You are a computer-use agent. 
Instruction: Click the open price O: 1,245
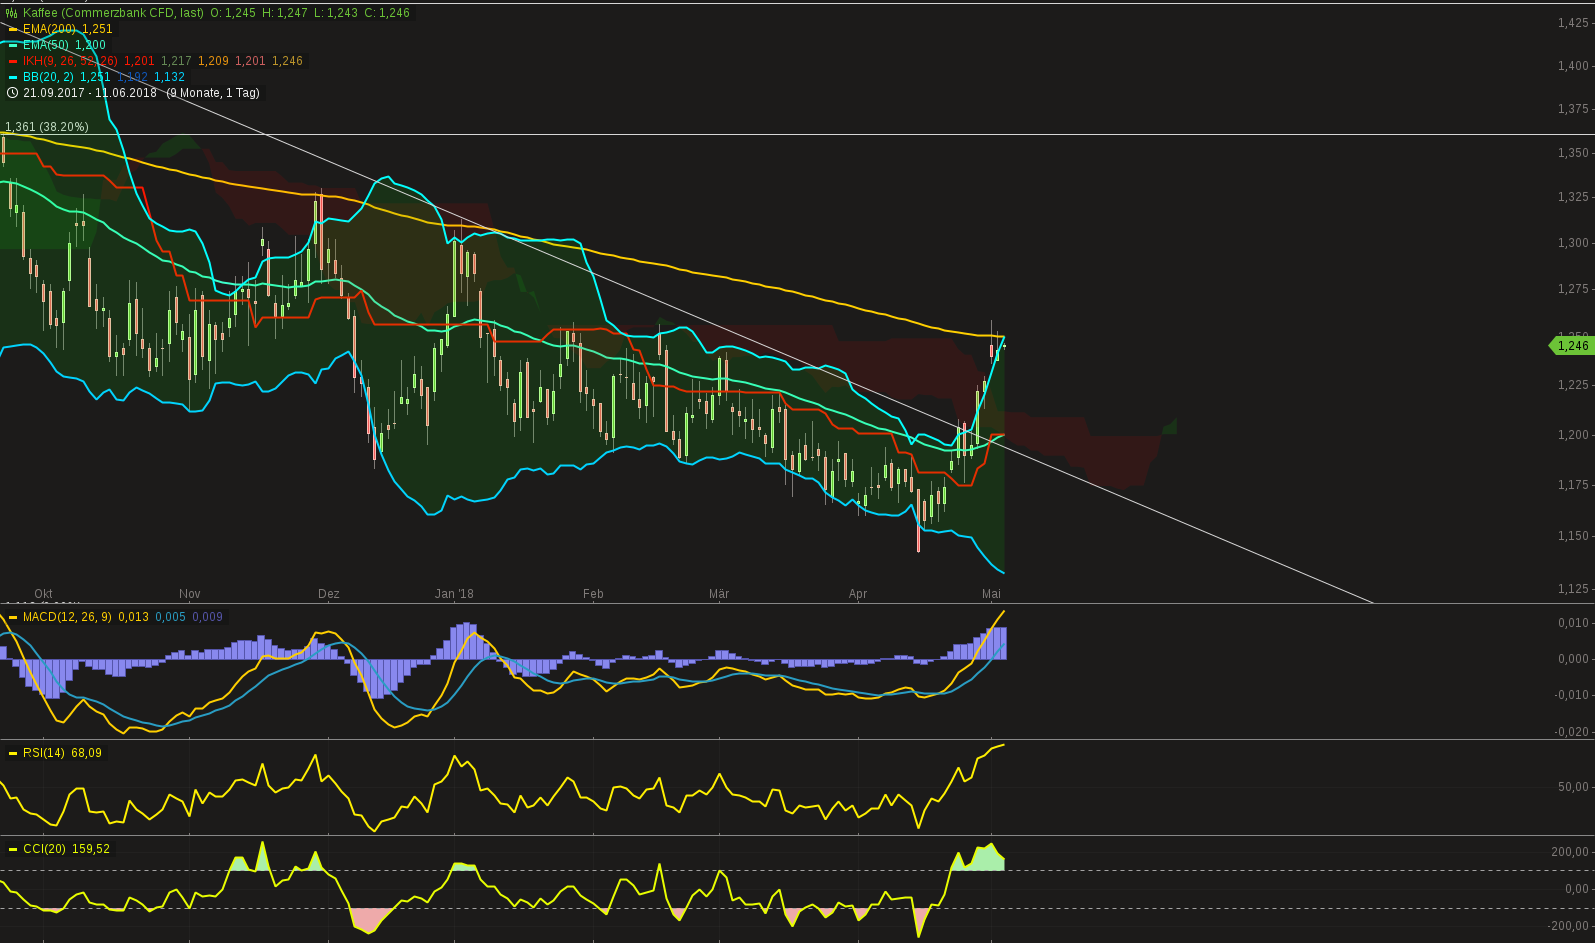(233, 13)
